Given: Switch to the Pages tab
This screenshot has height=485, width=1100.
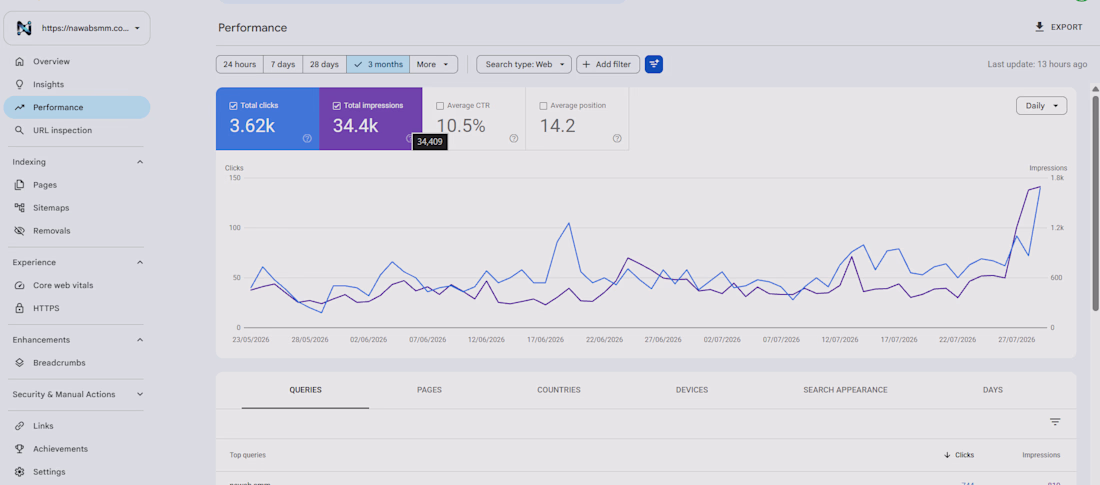Looking at the screenshot, I should pos(429,390).
